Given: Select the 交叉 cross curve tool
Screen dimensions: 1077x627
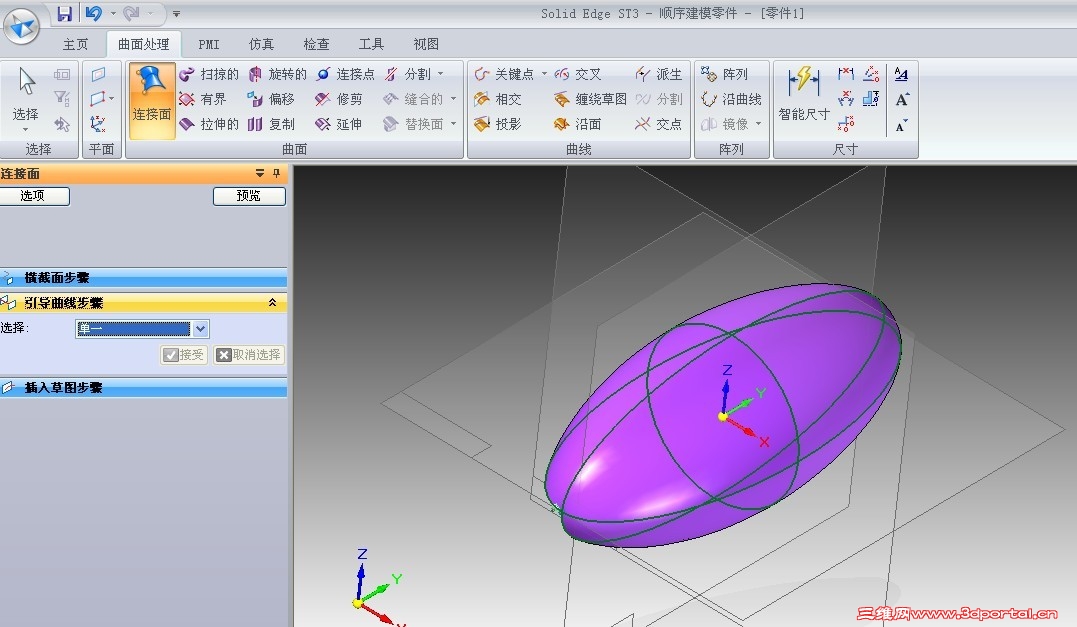Looking at the screenshot, I should coord(578,74).
